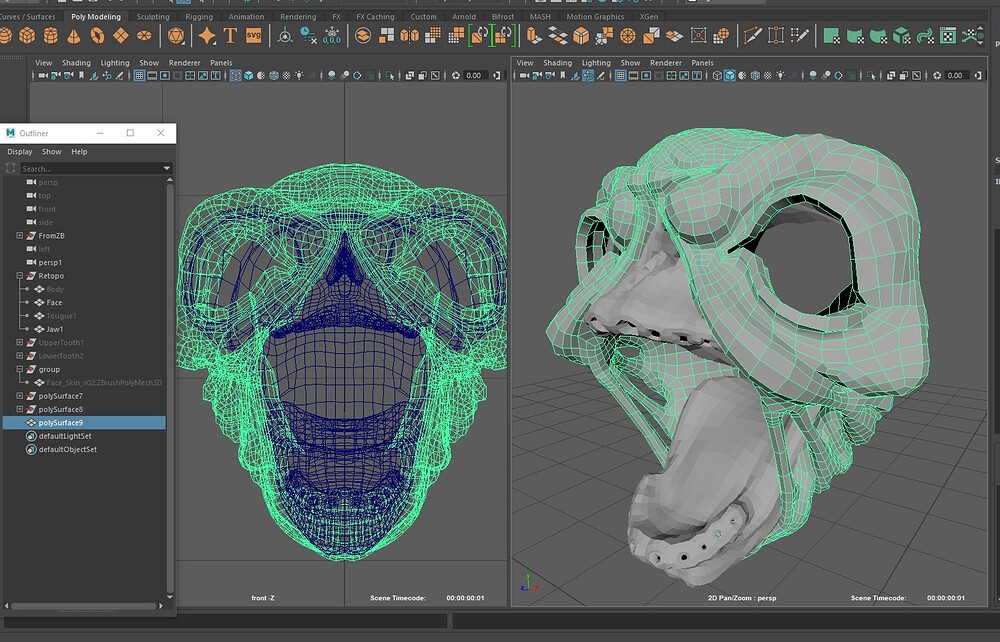This screenshot has width=1000, height=642.
Task: Create a polygon disc from the shelf
Action: (x=144, y=36)
